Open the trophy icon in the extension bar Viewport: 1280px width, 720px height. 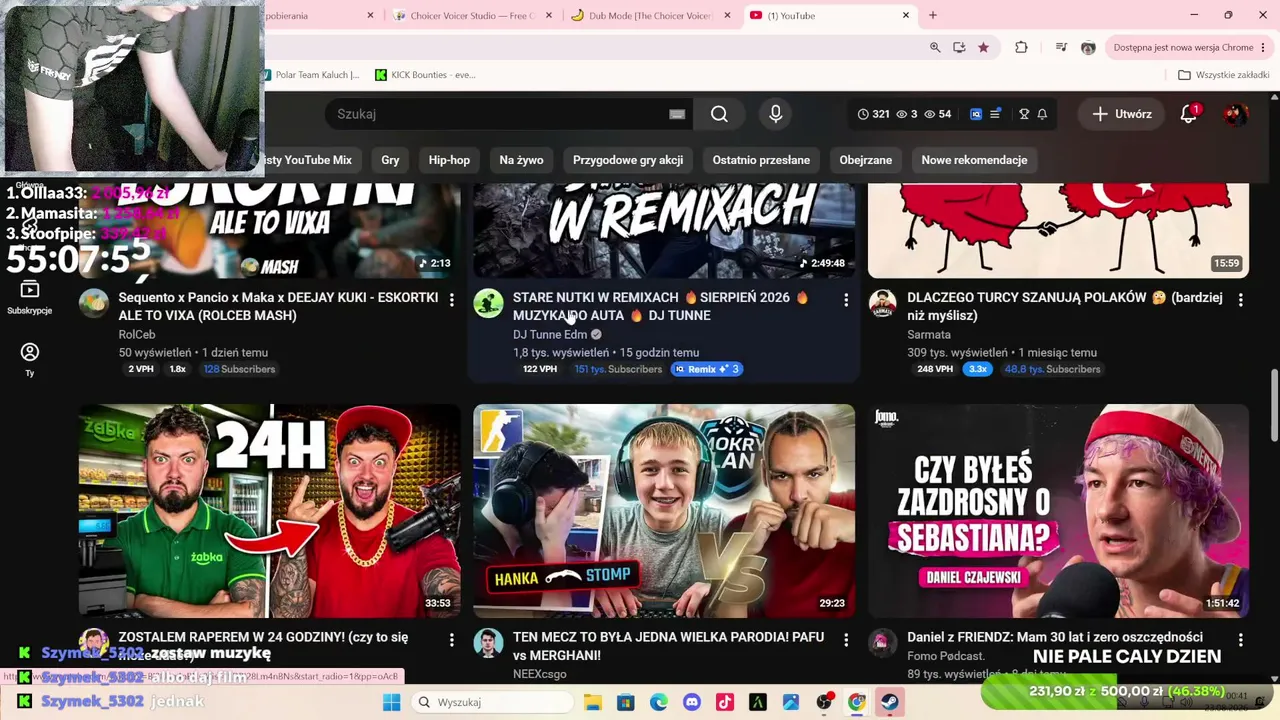pos(1024,114)
